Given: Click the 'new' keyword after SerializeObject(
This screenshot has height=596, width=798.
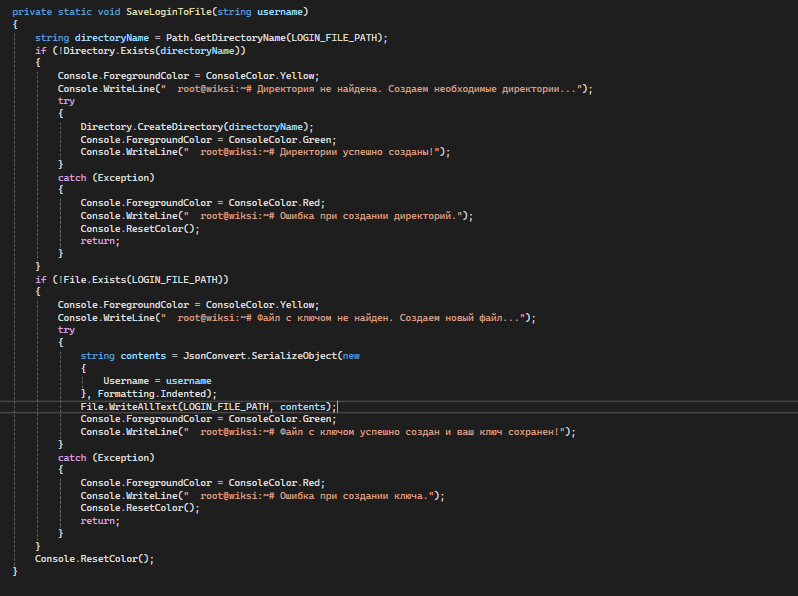Looking at the screenshot, I should [351, 356].
